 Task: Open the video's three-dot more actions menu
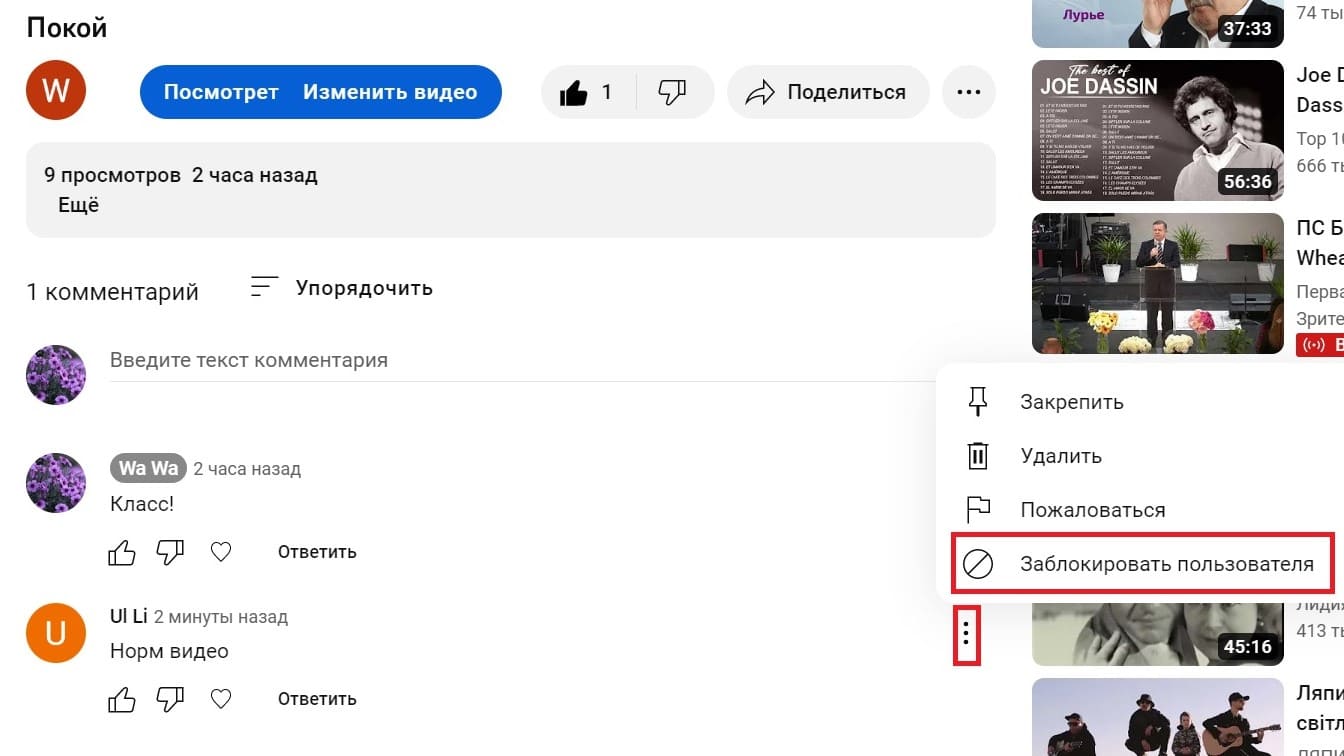tap(968, 93)
